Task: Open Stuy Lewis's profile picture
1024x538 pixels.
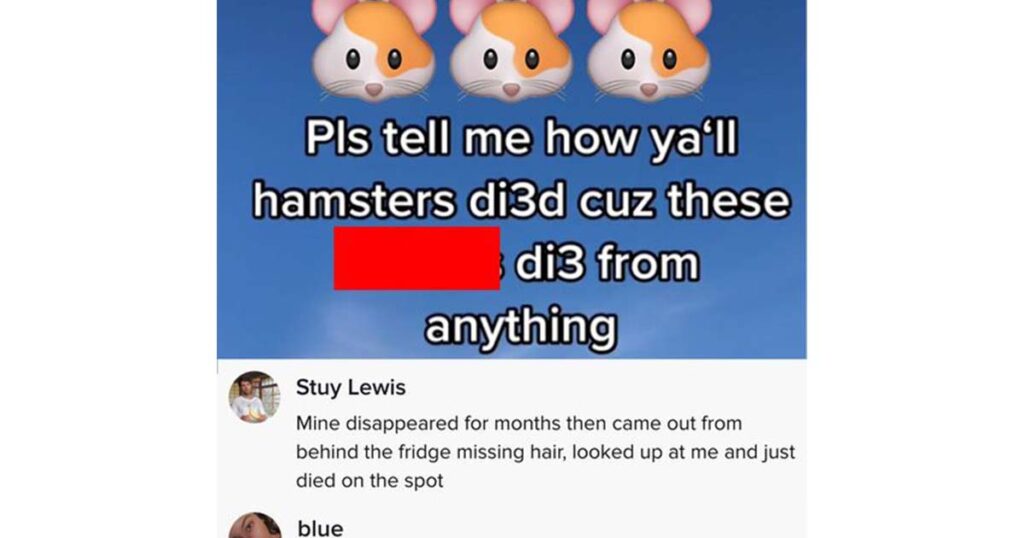Action: pyautogui.click(x=254, y=397)
